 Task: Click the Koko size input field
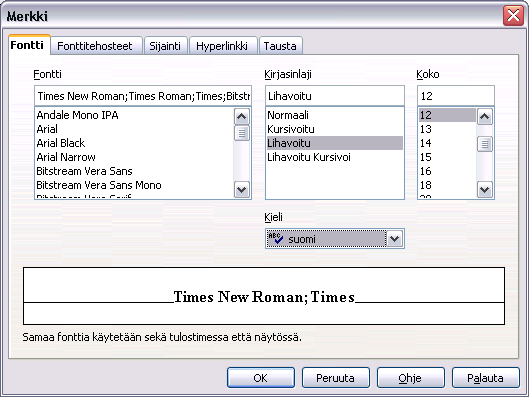pyautogui.click(x=456, y=96)
